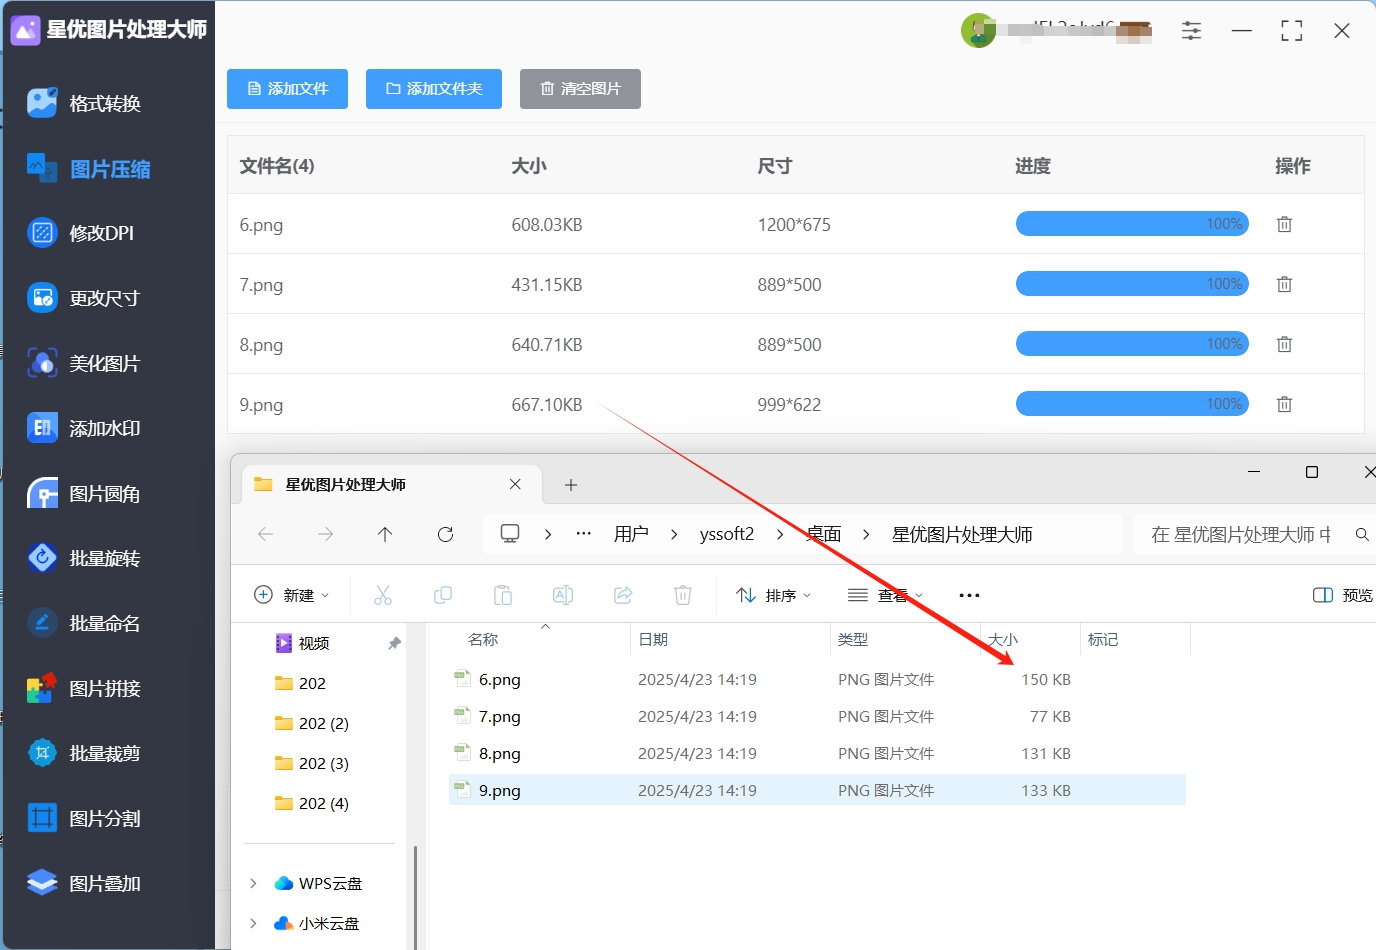Click Share icon in Explorer toolbar
This screenshot has width=1376, height=950.
(x=623, y=595)
